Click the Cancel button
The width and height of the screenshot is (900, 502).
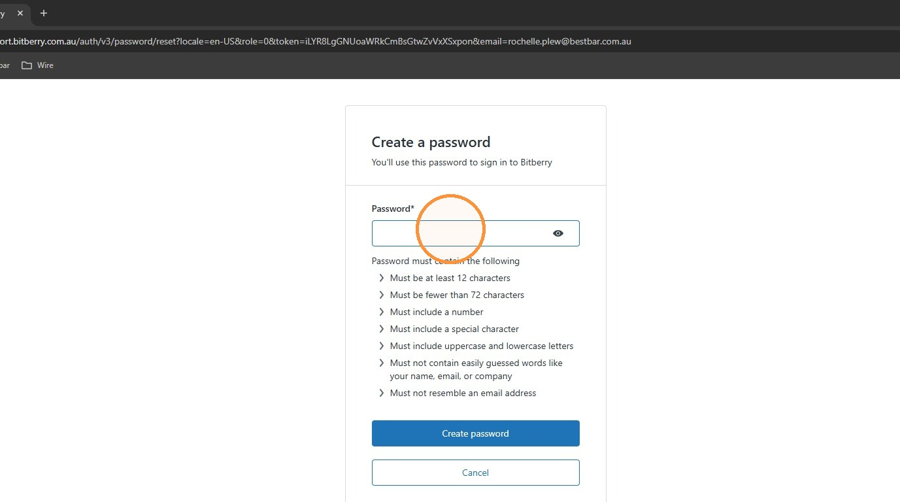point(475,473)
